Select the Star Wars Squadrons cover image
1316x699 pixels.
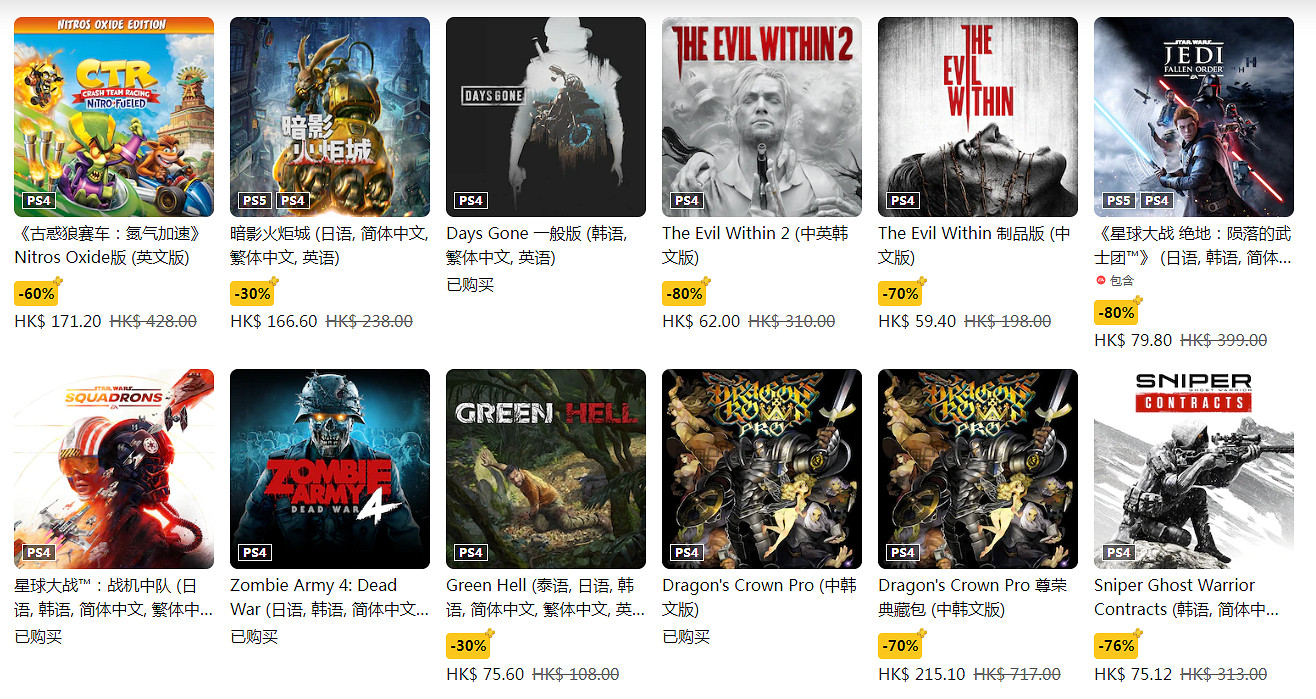point(114,469)
